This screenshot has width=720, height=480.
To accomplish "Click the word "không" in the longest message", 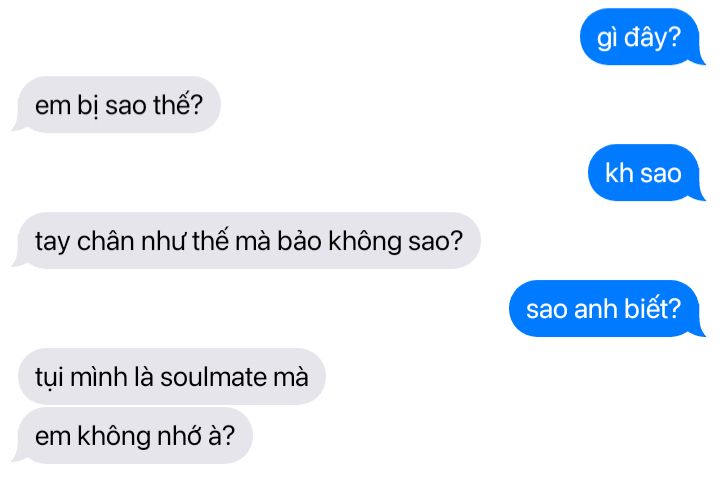I will (x=365, y=242).
